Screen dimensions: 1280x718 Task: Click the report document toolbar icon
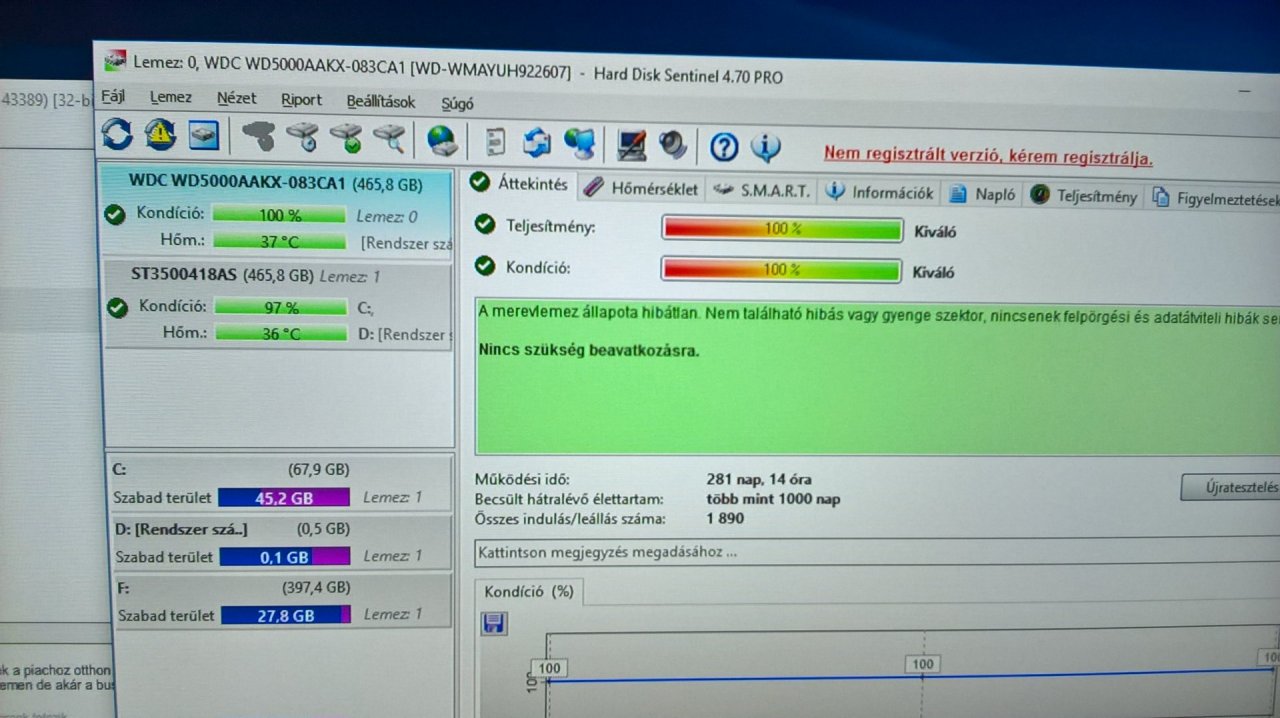click(495, 142)
